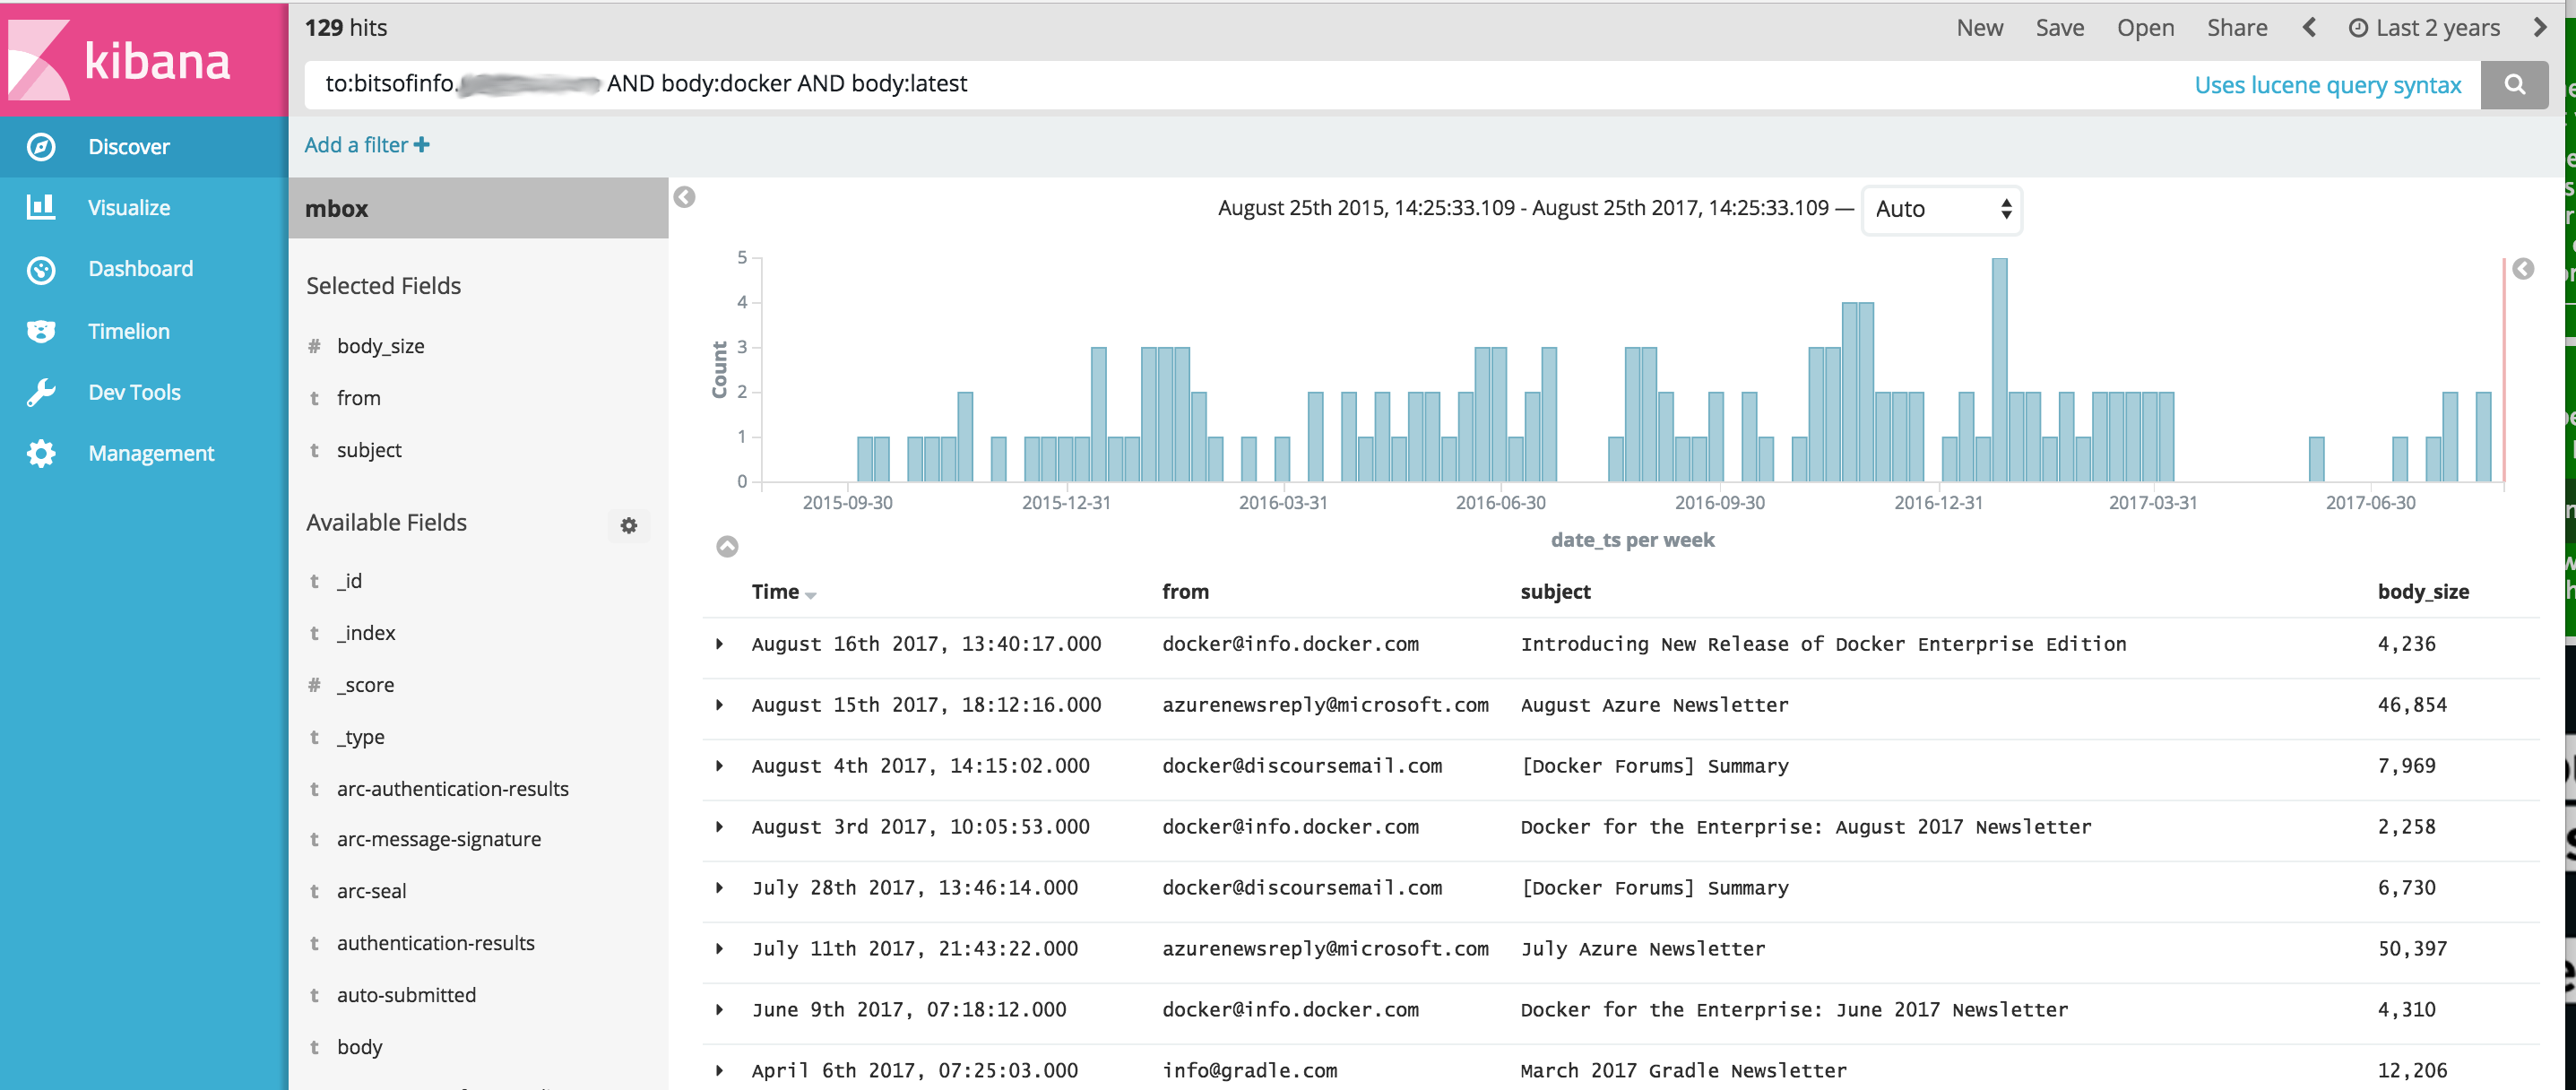The height and width of the screenshot is (1090, 2576).
Task: Click the number type icon of body_size field
Action: coord(314,346)
